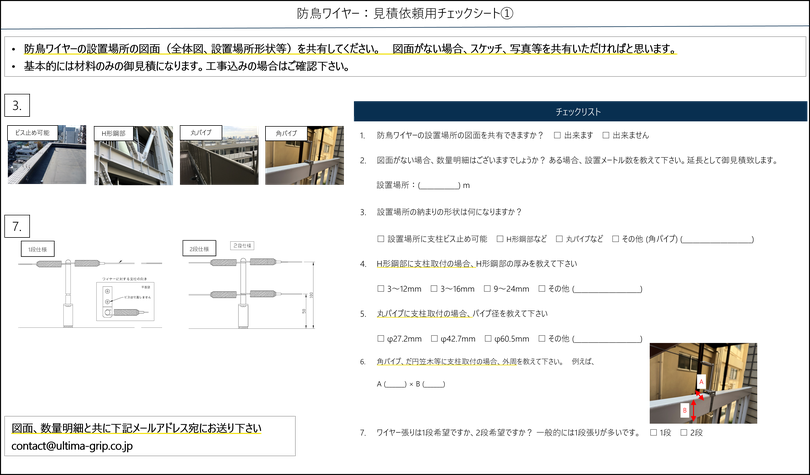
Task: Click the page title 防鳥ワイヤー：見積依頼用チェックシート①
Action: 405,13
